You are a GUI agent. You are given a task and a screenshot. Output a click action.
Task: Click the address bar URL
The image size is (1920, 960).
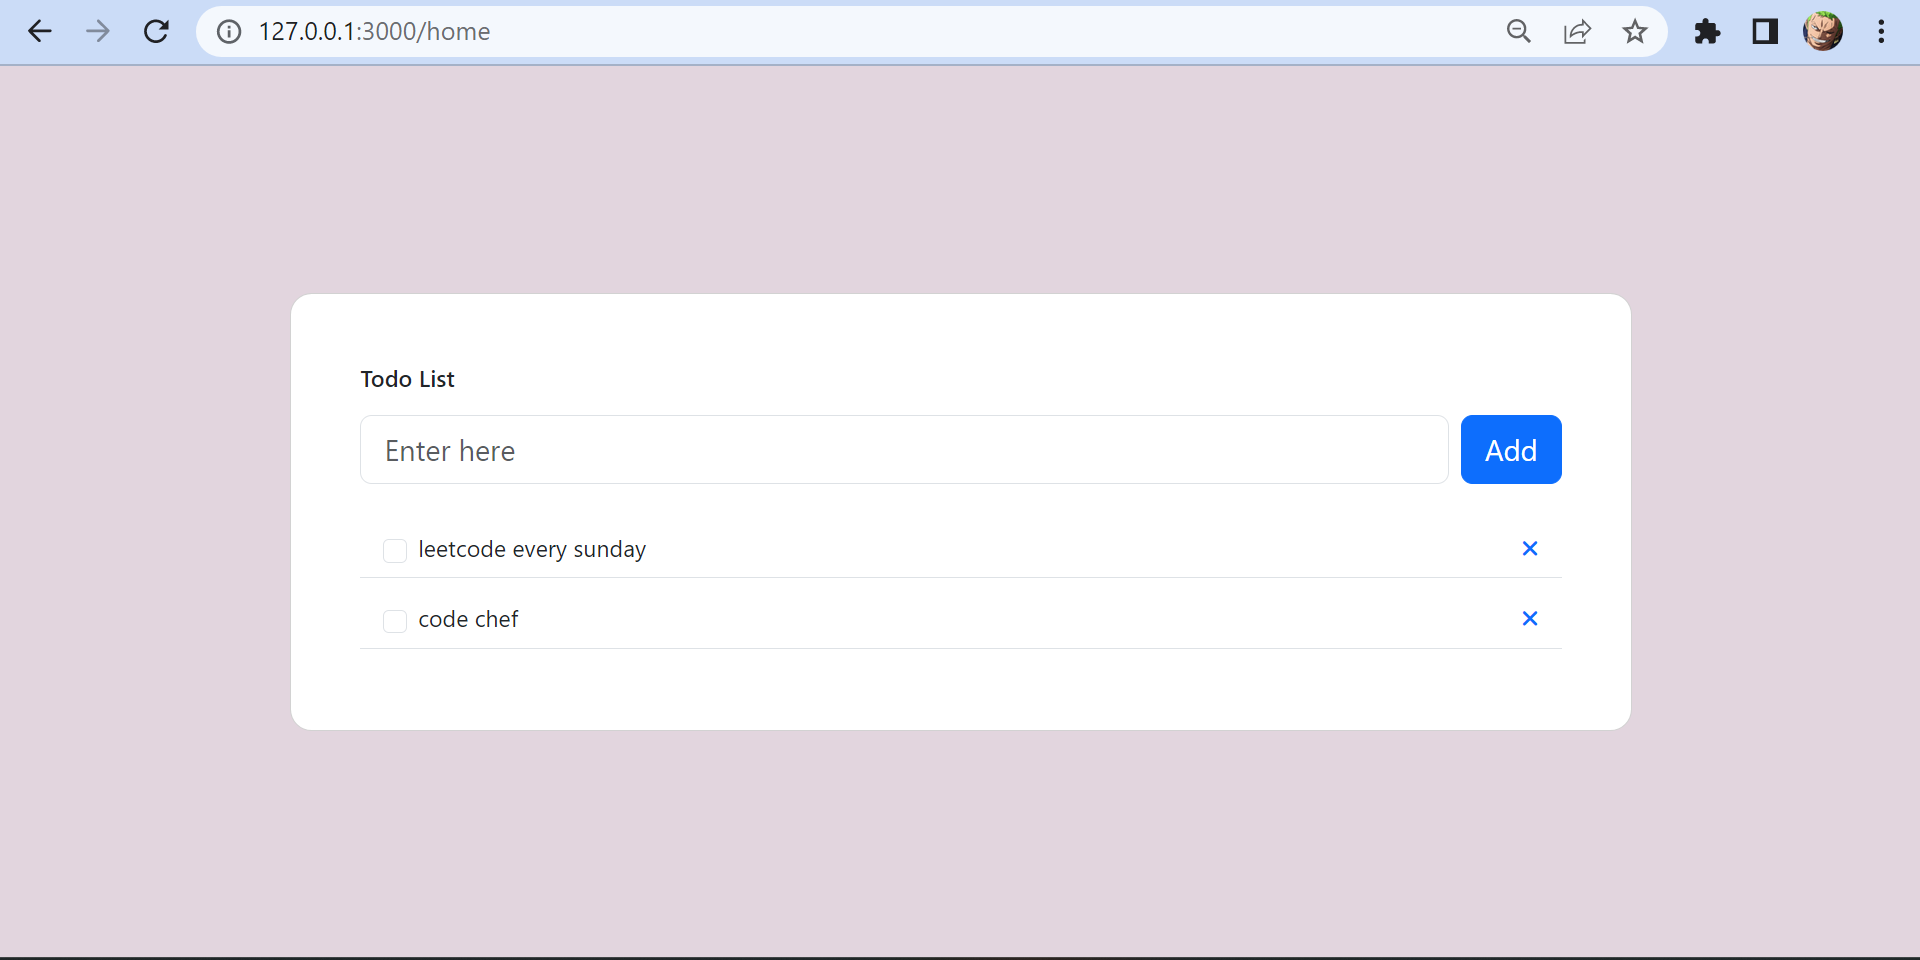pyautogui.click(x=374, y=31)
